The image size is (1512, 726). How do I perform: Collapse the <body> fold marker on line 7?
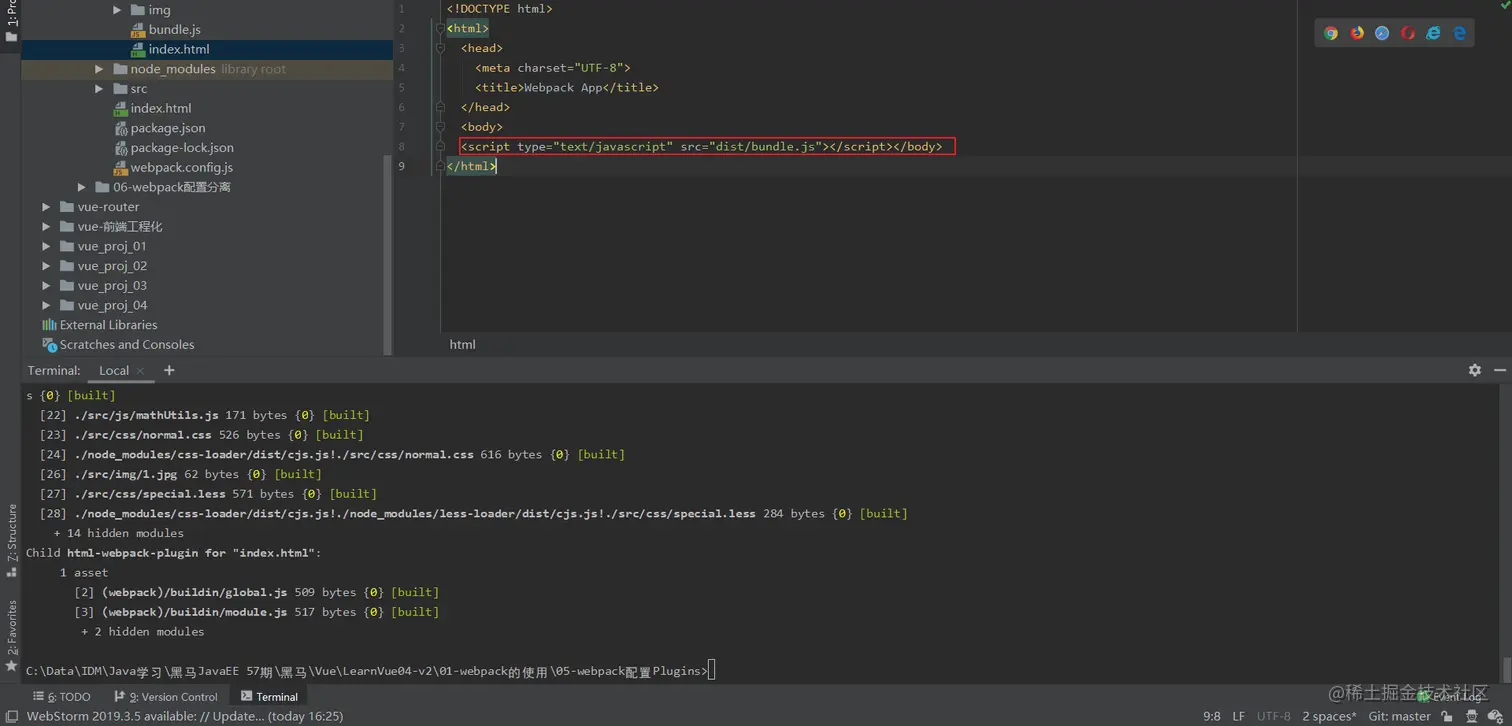point(440,127)
